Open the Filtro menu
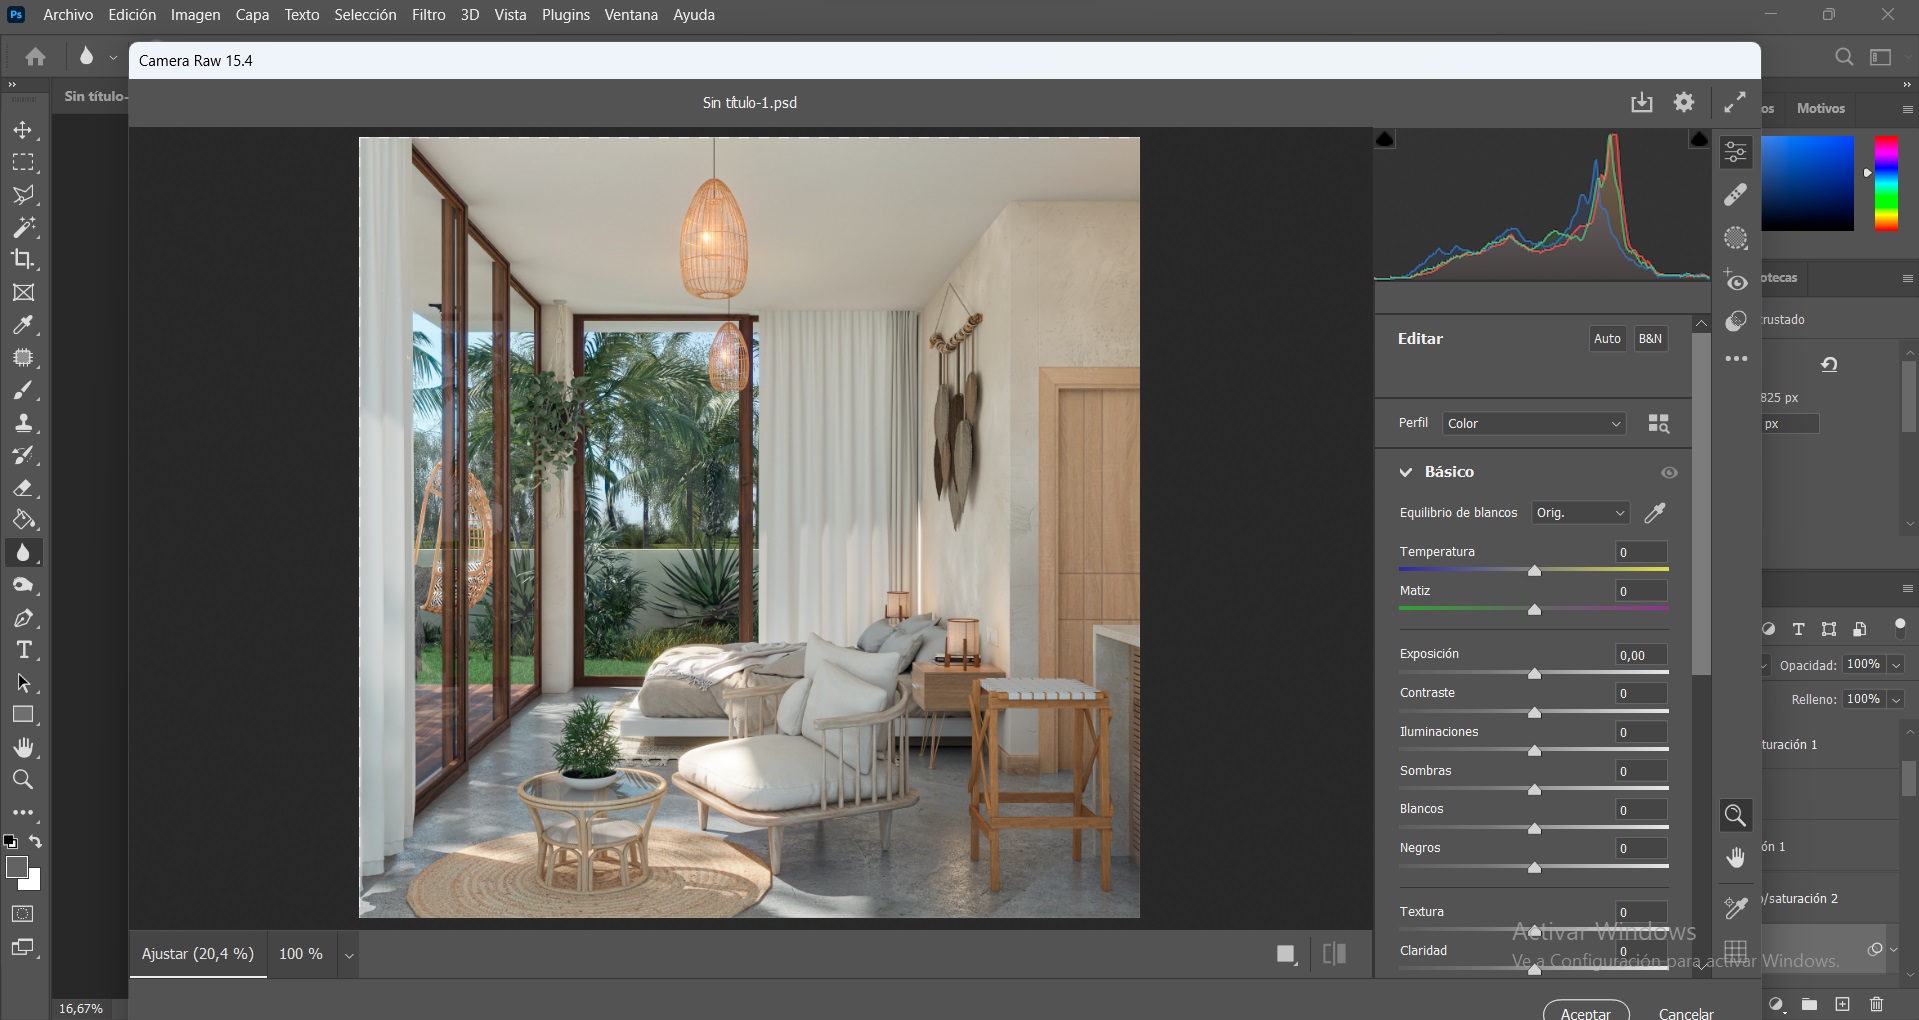 pyautogui.click(x=428, y=14)
